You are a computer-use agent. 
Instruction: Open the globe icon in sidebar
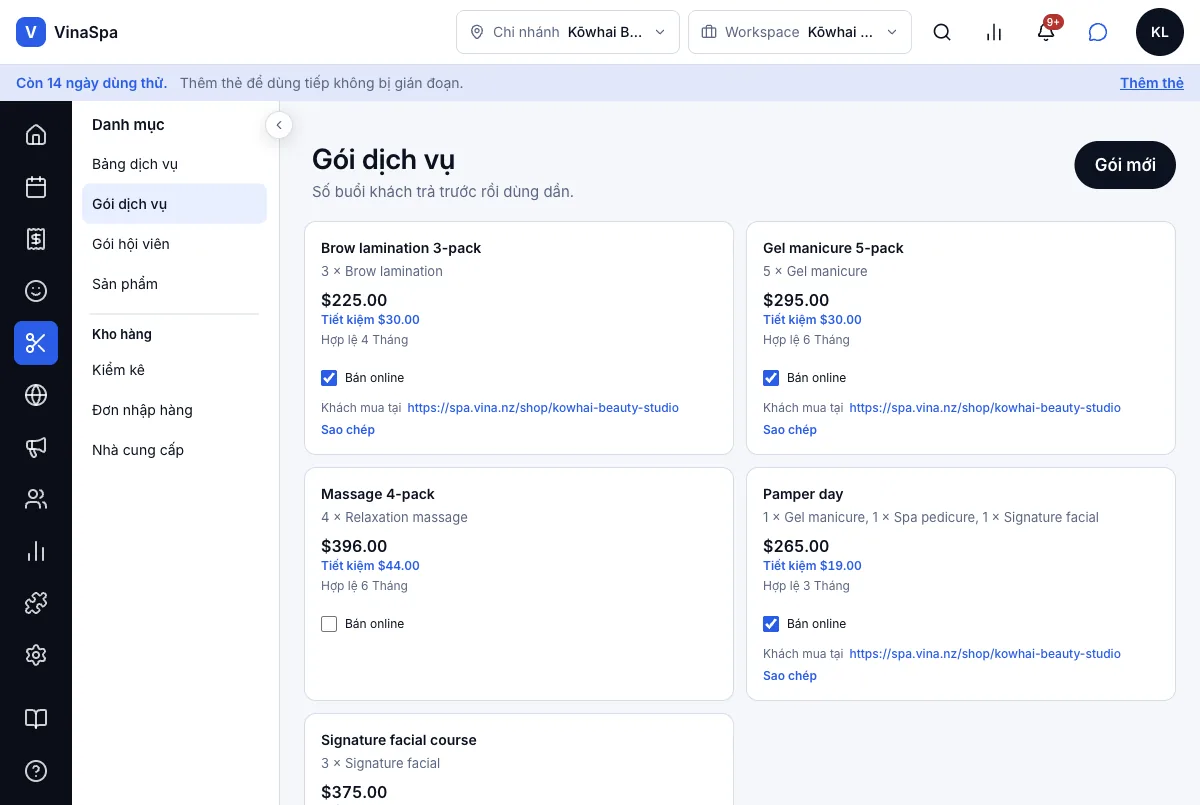click(36, 395)
